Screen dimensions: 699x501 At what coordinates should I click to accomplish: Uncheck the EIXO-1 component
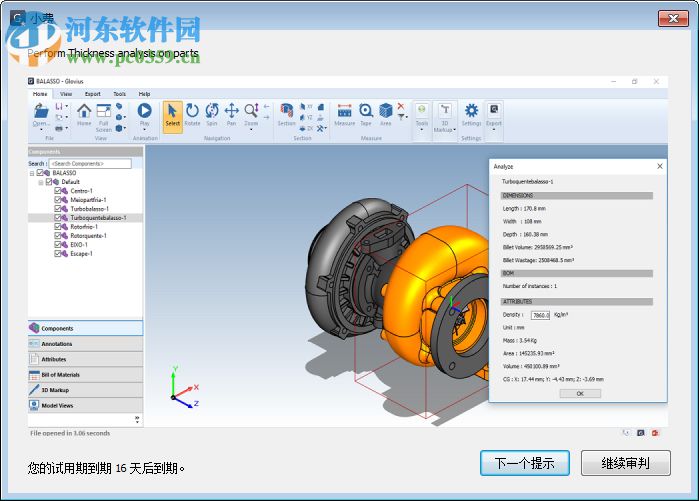point(58,244)
